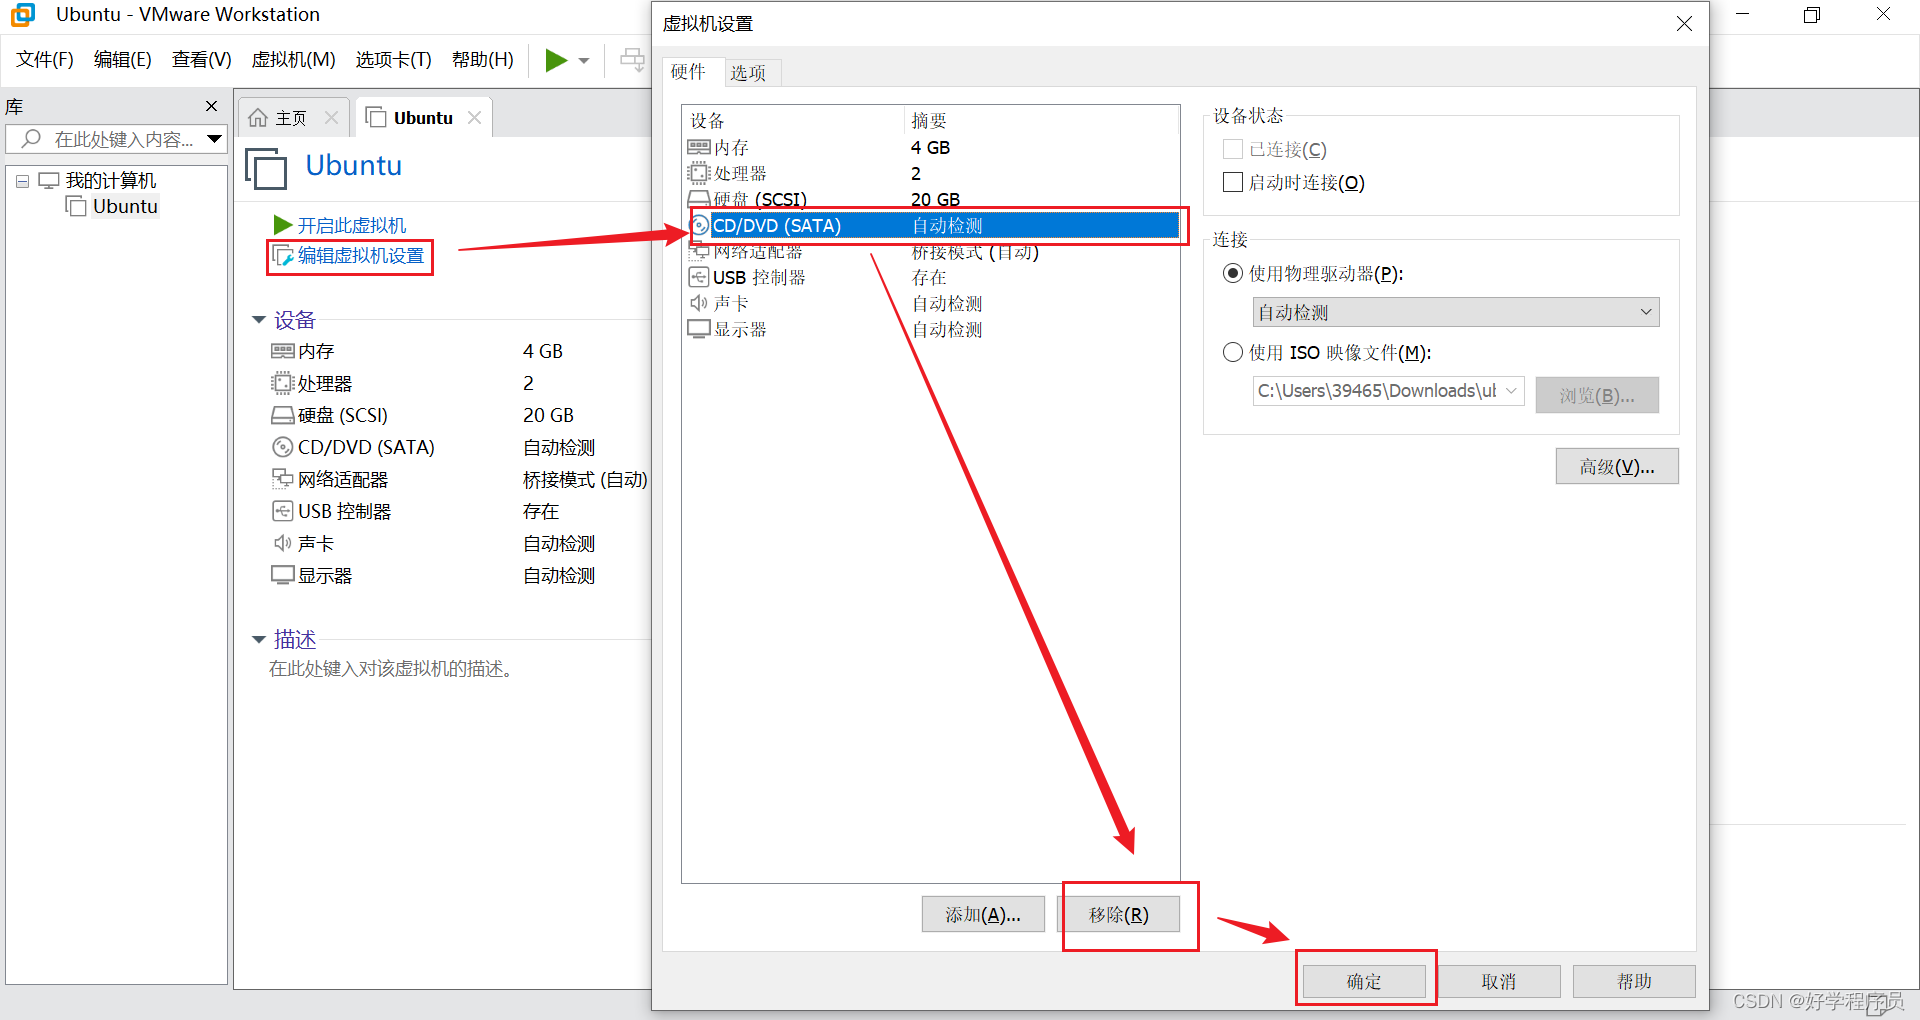Open the 选项卡(T) menu
Screen dimensions: 1920x1020
tap(394, 60)
